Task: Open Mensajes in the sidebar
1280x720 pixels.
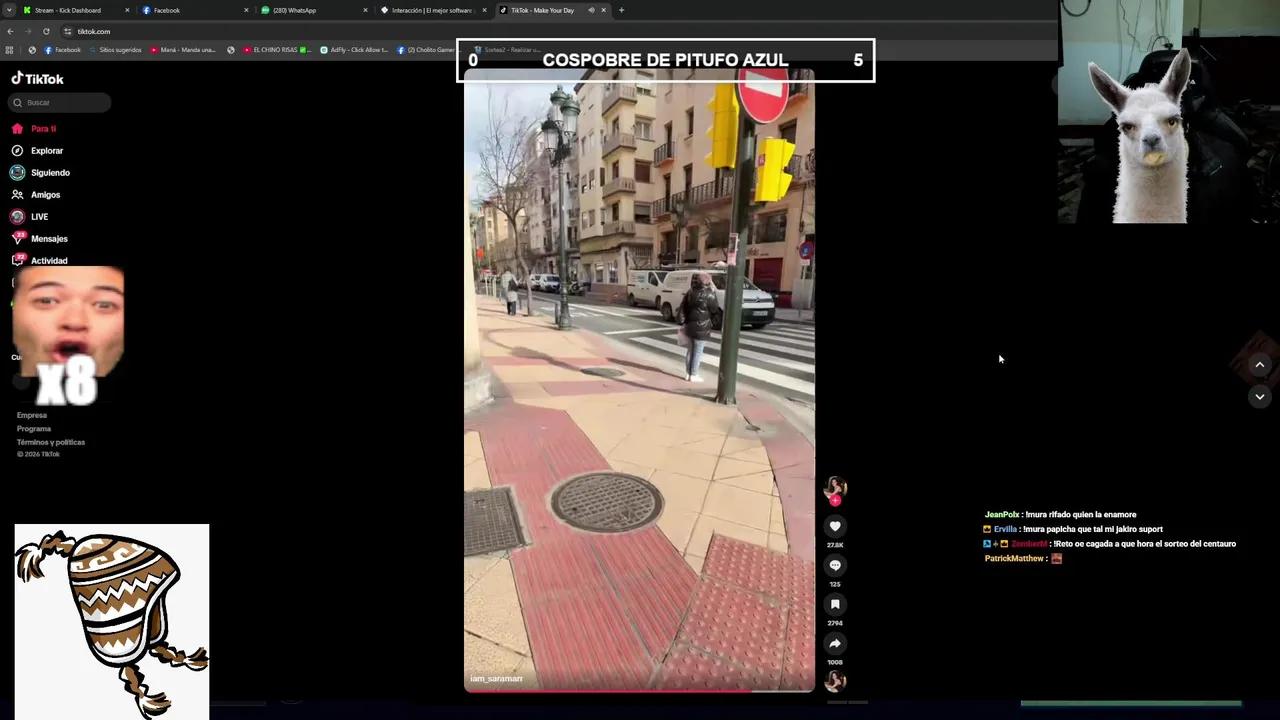Action: tap(49, 239)
